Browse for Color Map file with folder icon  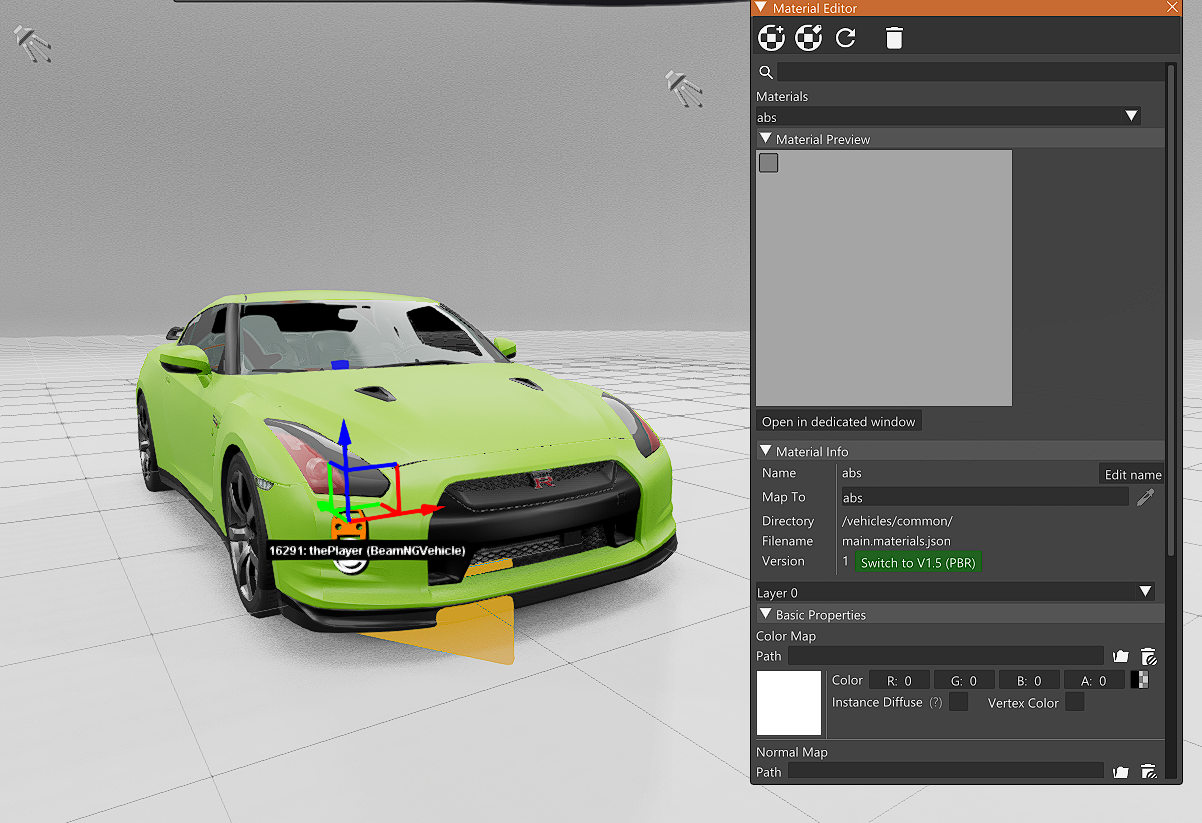(1120, 656)
